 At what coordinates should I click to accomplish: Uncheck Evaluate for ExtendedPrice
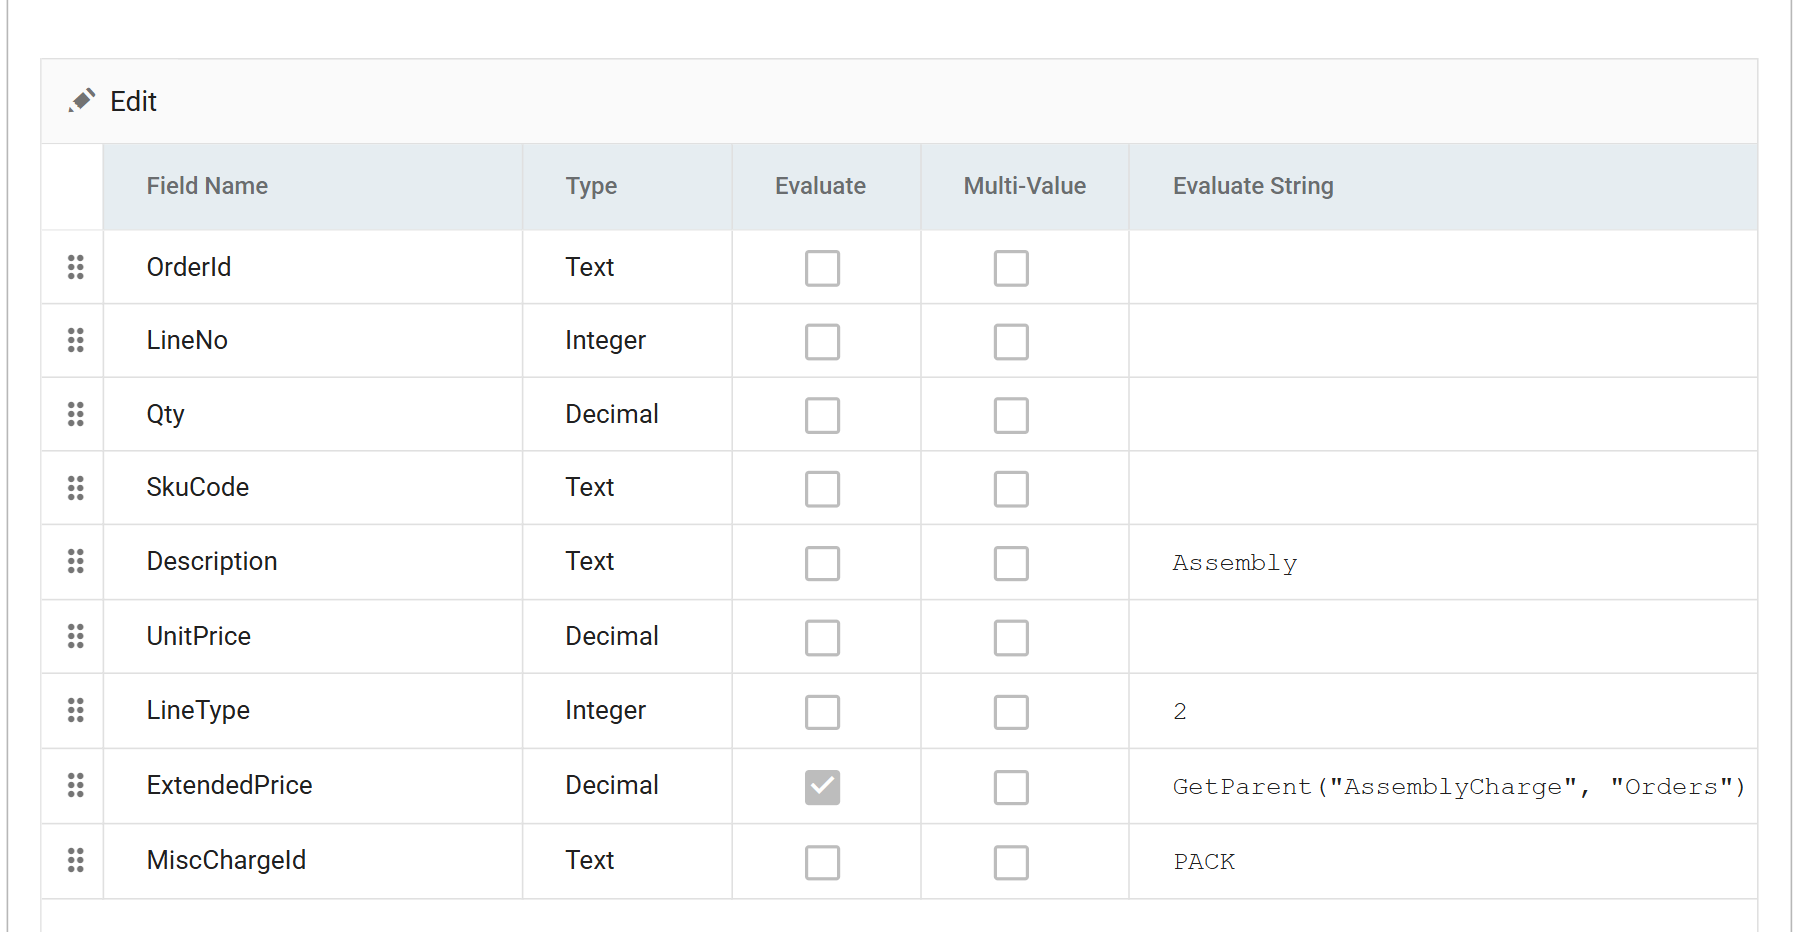pyautogui.click(x=822, y=787)
